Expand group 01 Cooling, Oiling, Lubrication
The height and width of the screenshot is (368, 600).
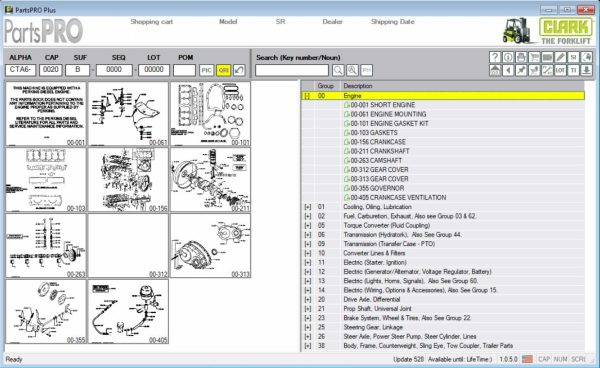click(307, 207)
